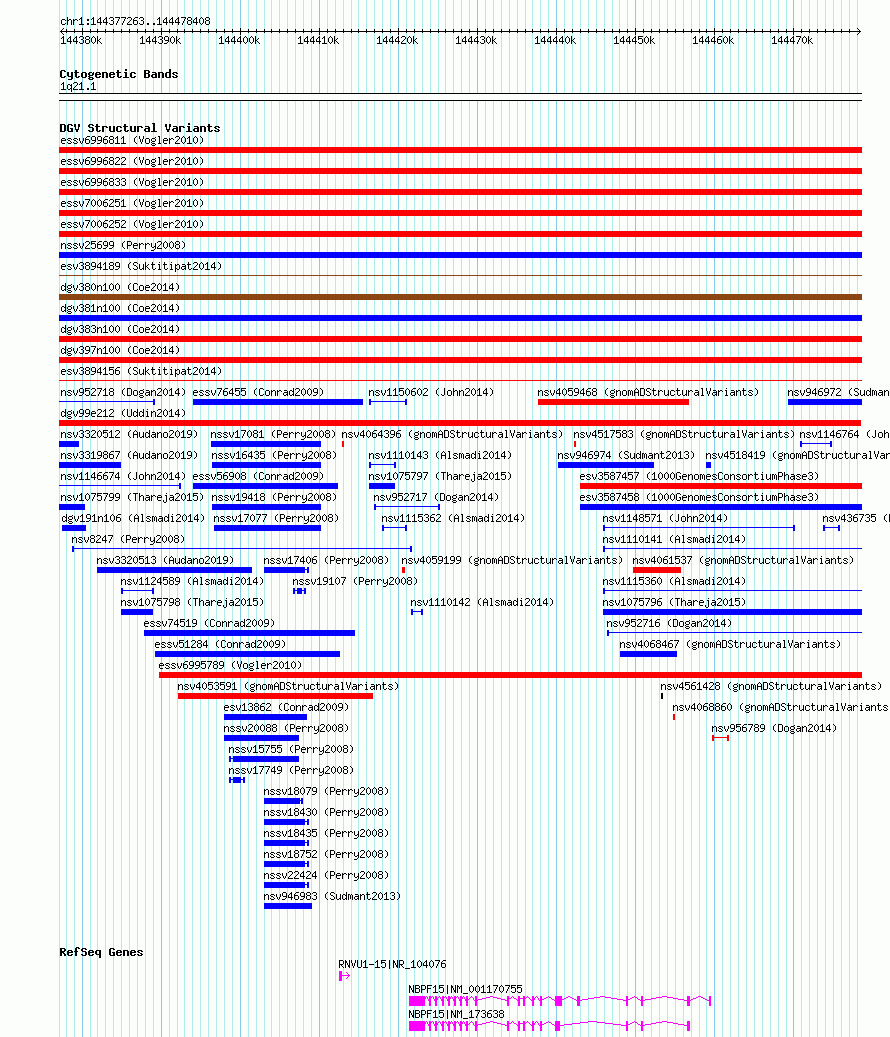Click NBPF15 NM_173638 transcript exon structure
The width and height of the screenshot is (890, 1037).
coord(549,1026)
